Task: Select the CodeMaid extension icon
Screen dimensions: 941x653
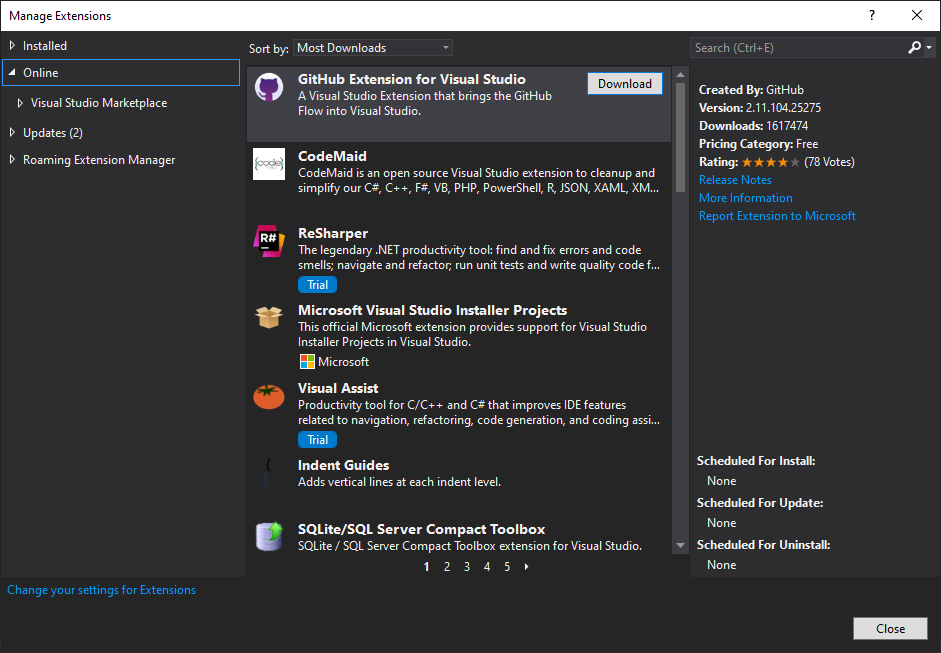Action: [x=268, y=164]
